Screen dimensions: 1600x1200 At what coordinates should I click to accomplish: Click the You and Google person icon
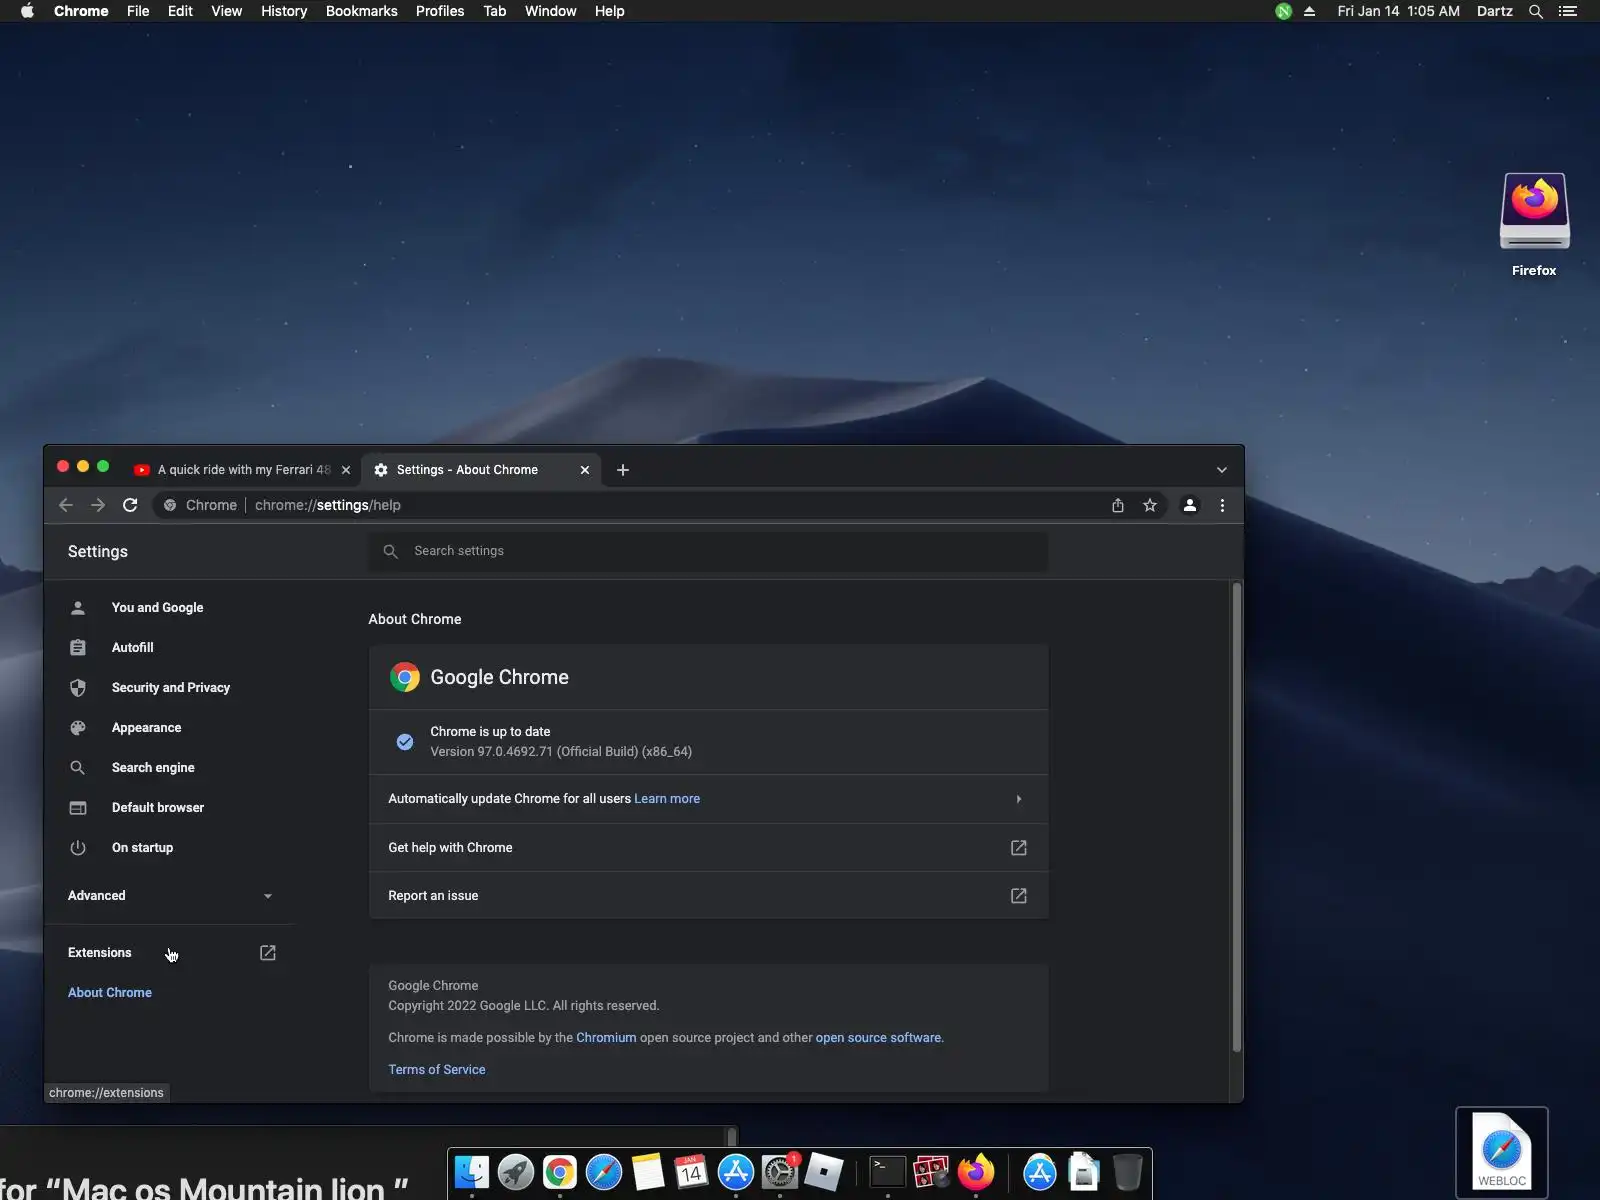(x=78, y=608)
